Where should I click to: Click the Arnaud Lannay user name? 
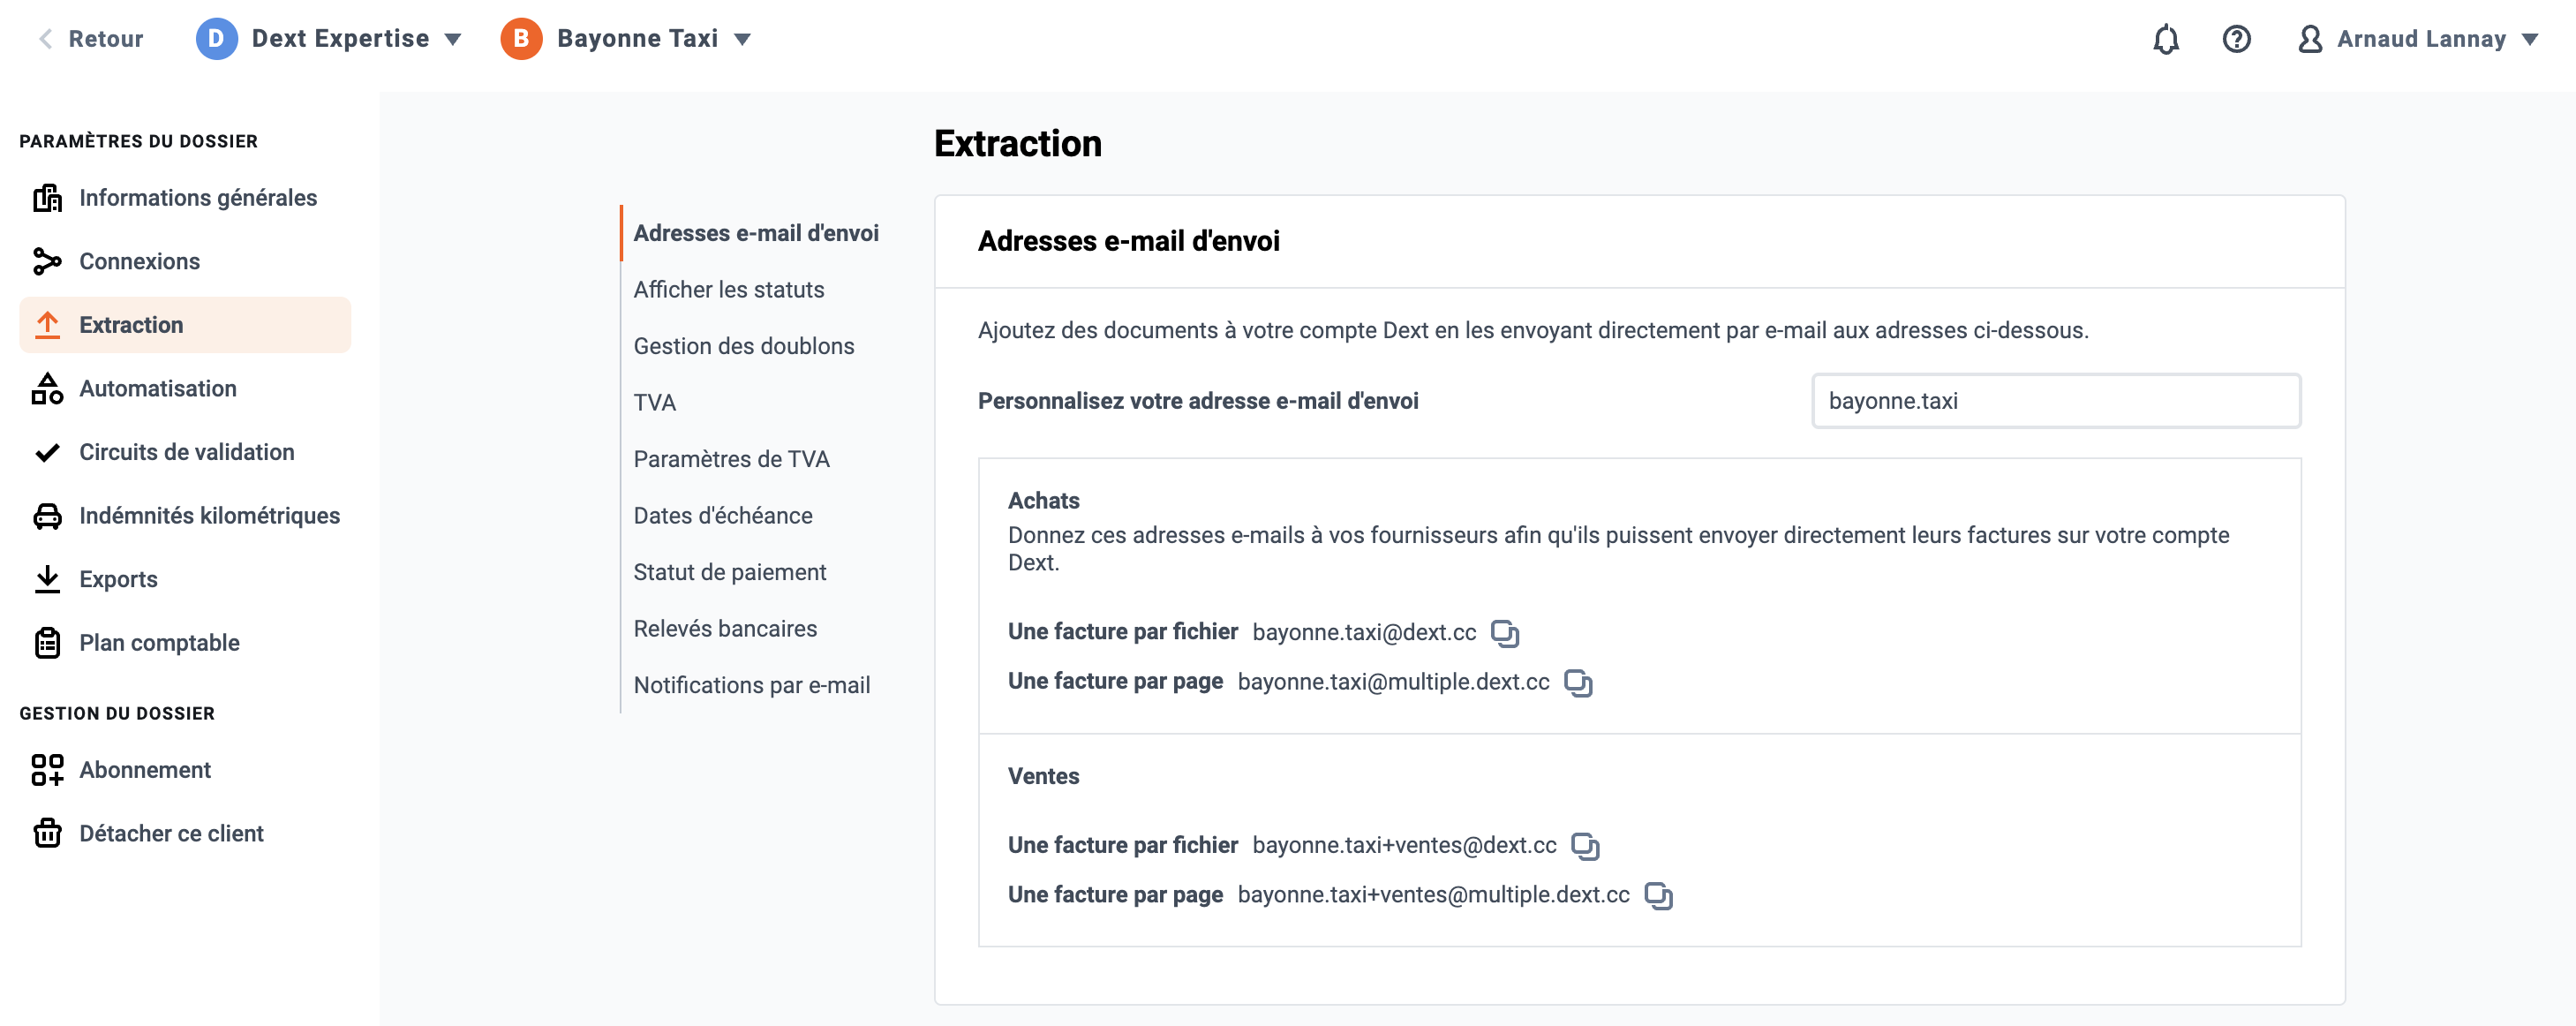point(2421,39)
